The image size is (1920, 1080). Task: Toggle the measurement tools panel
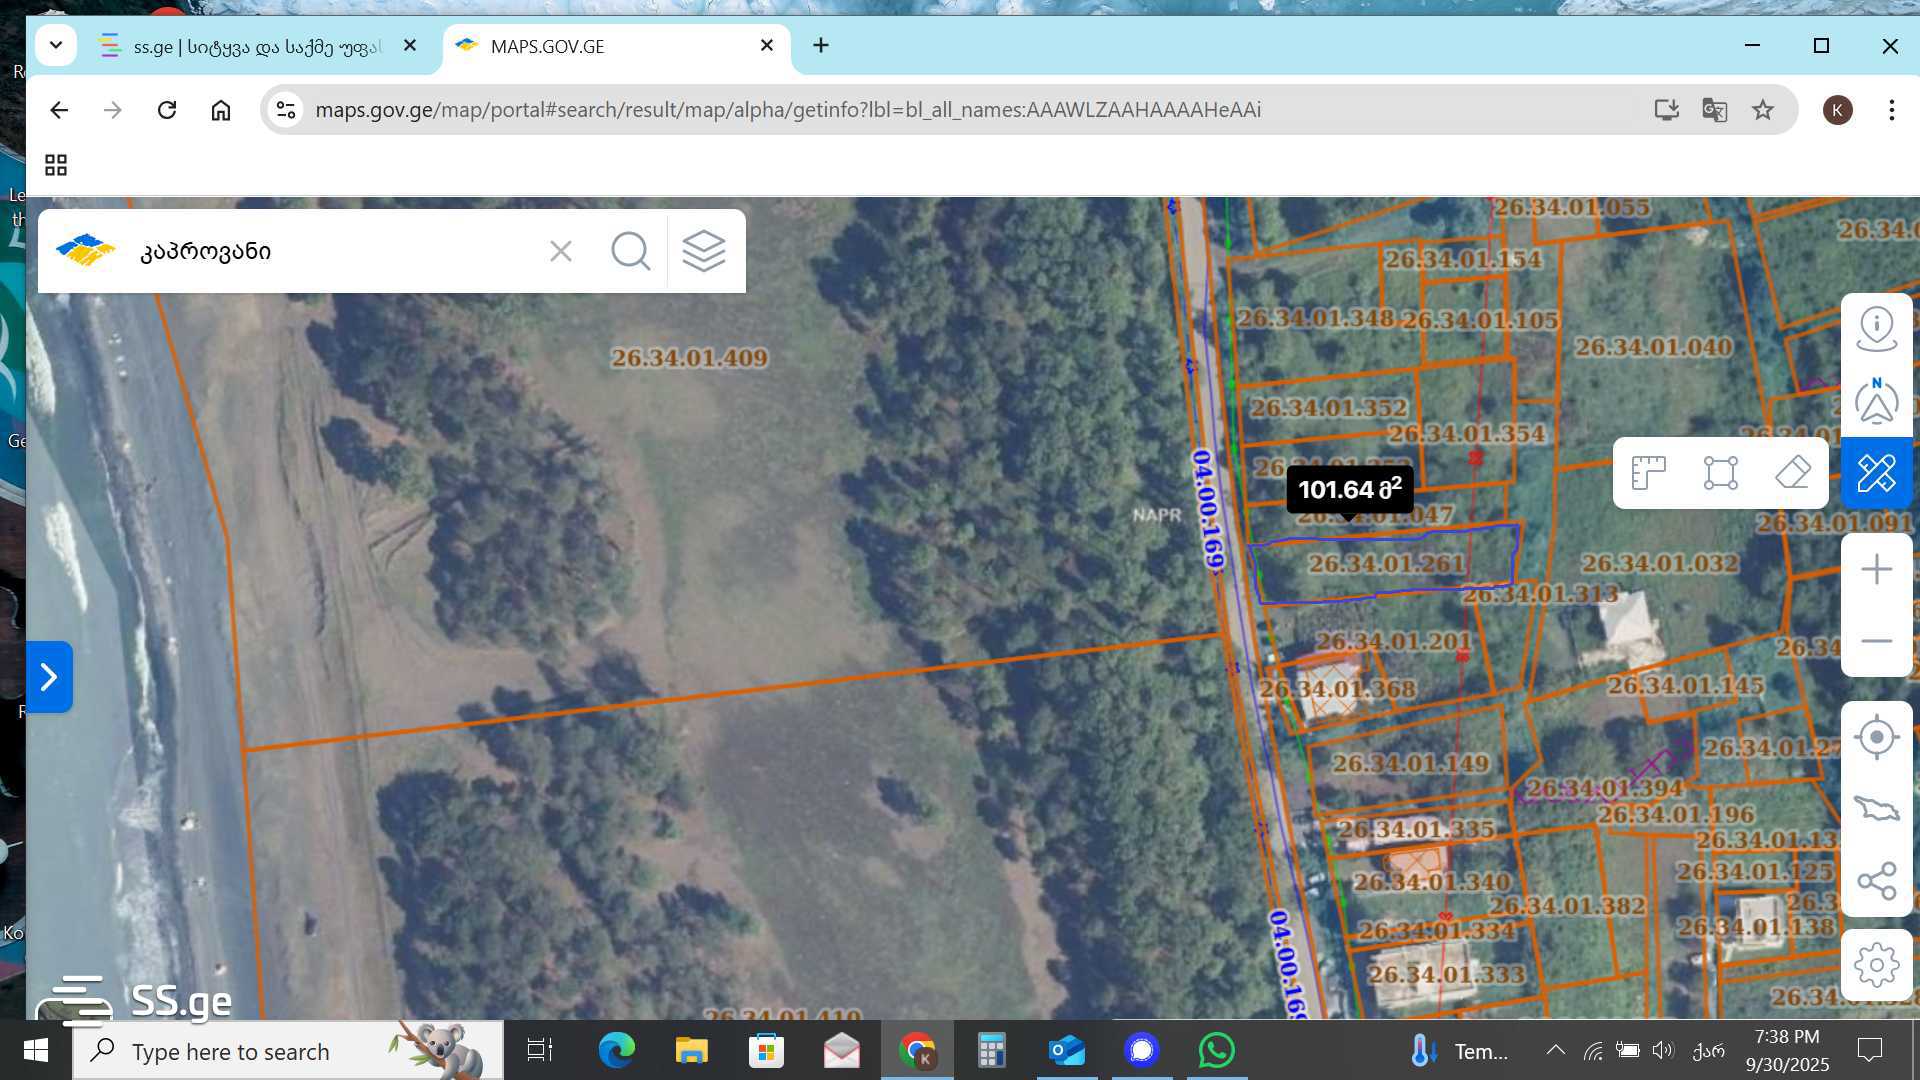(1876, 473)
